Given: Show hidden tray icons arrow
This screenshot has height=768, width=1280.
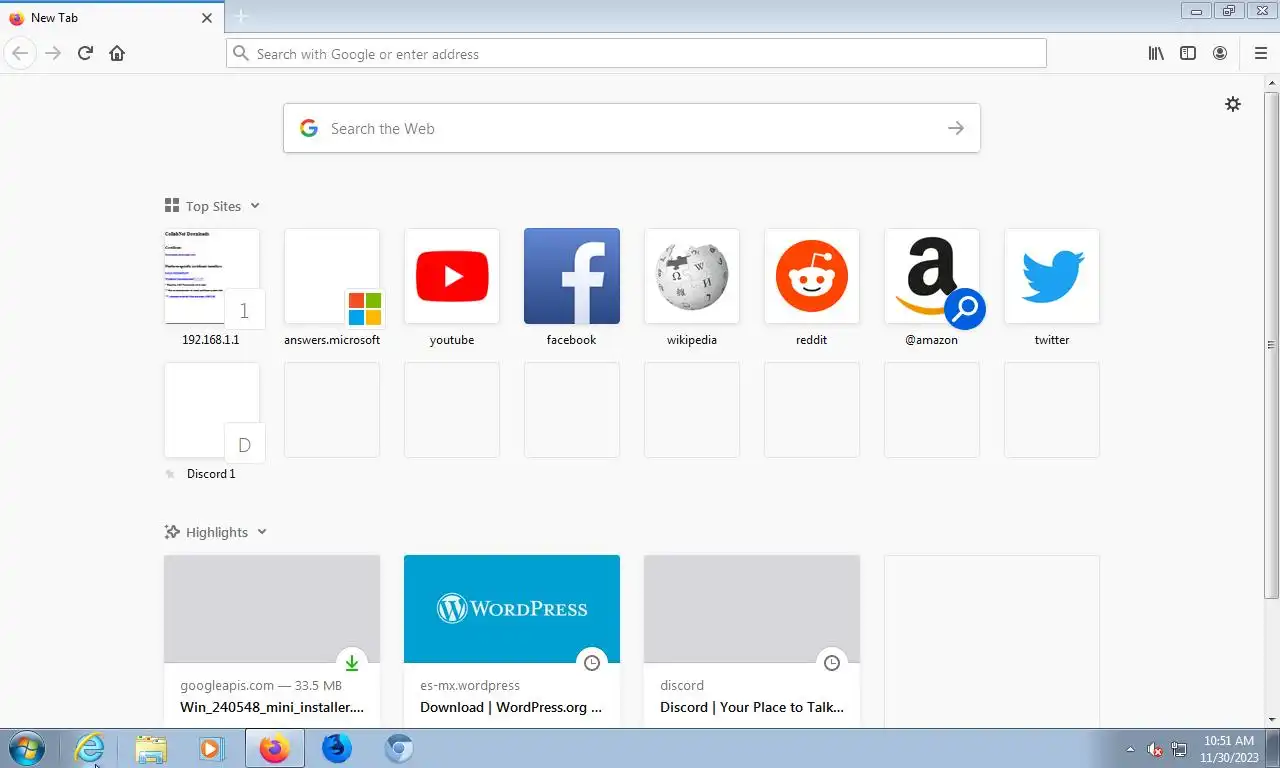Looking at the screenshot, I should [x=1130, y=749].
